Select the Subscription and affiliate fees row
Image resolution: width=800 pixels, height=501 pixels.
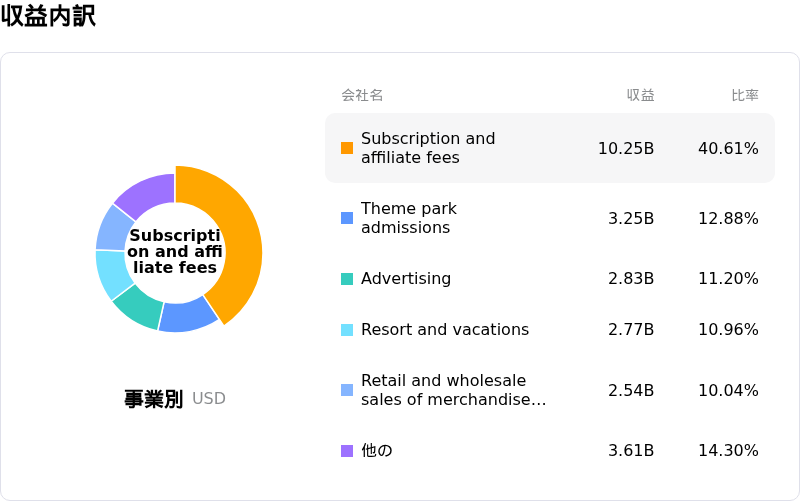click(x=550, y=148)
